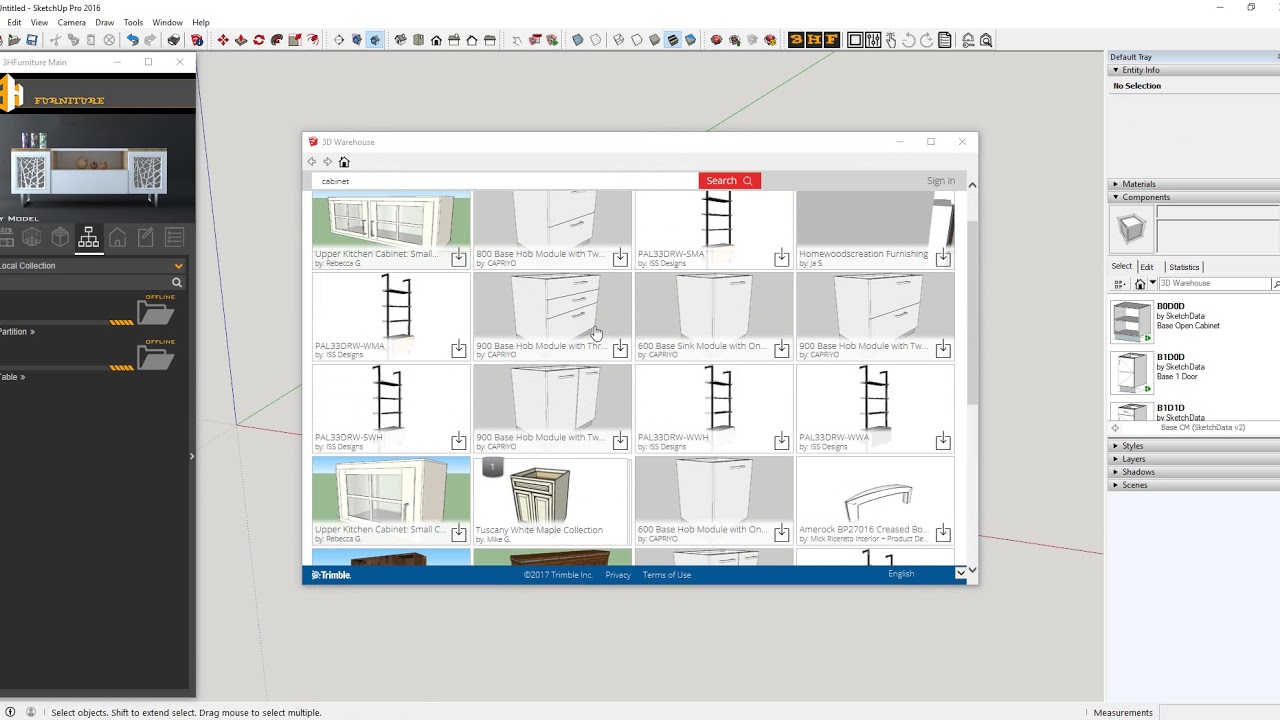Screen dimensions: 1280x720
Task: Switch to Iso camera view icon
Action: point(400,40)
